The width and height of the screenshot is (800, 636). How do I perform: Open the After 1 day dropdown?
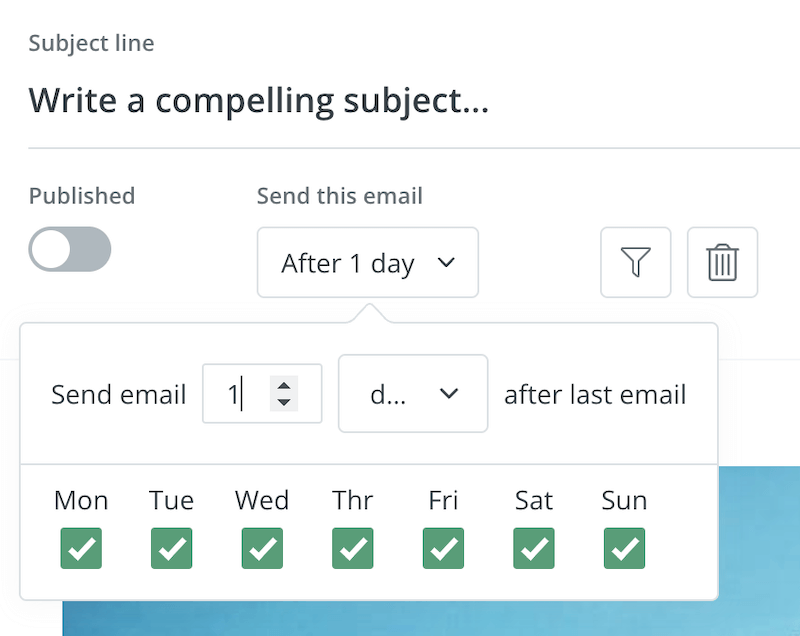pos(367,263)
